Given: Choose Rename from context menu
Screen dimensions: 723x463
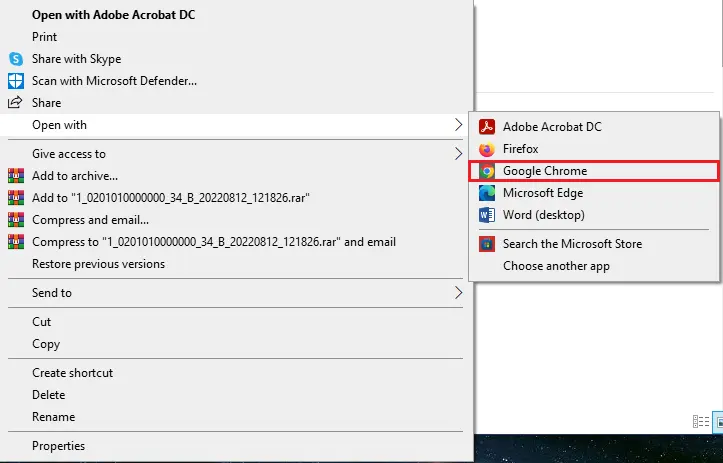Looking at the screenshot, I should tap(235, 417).
